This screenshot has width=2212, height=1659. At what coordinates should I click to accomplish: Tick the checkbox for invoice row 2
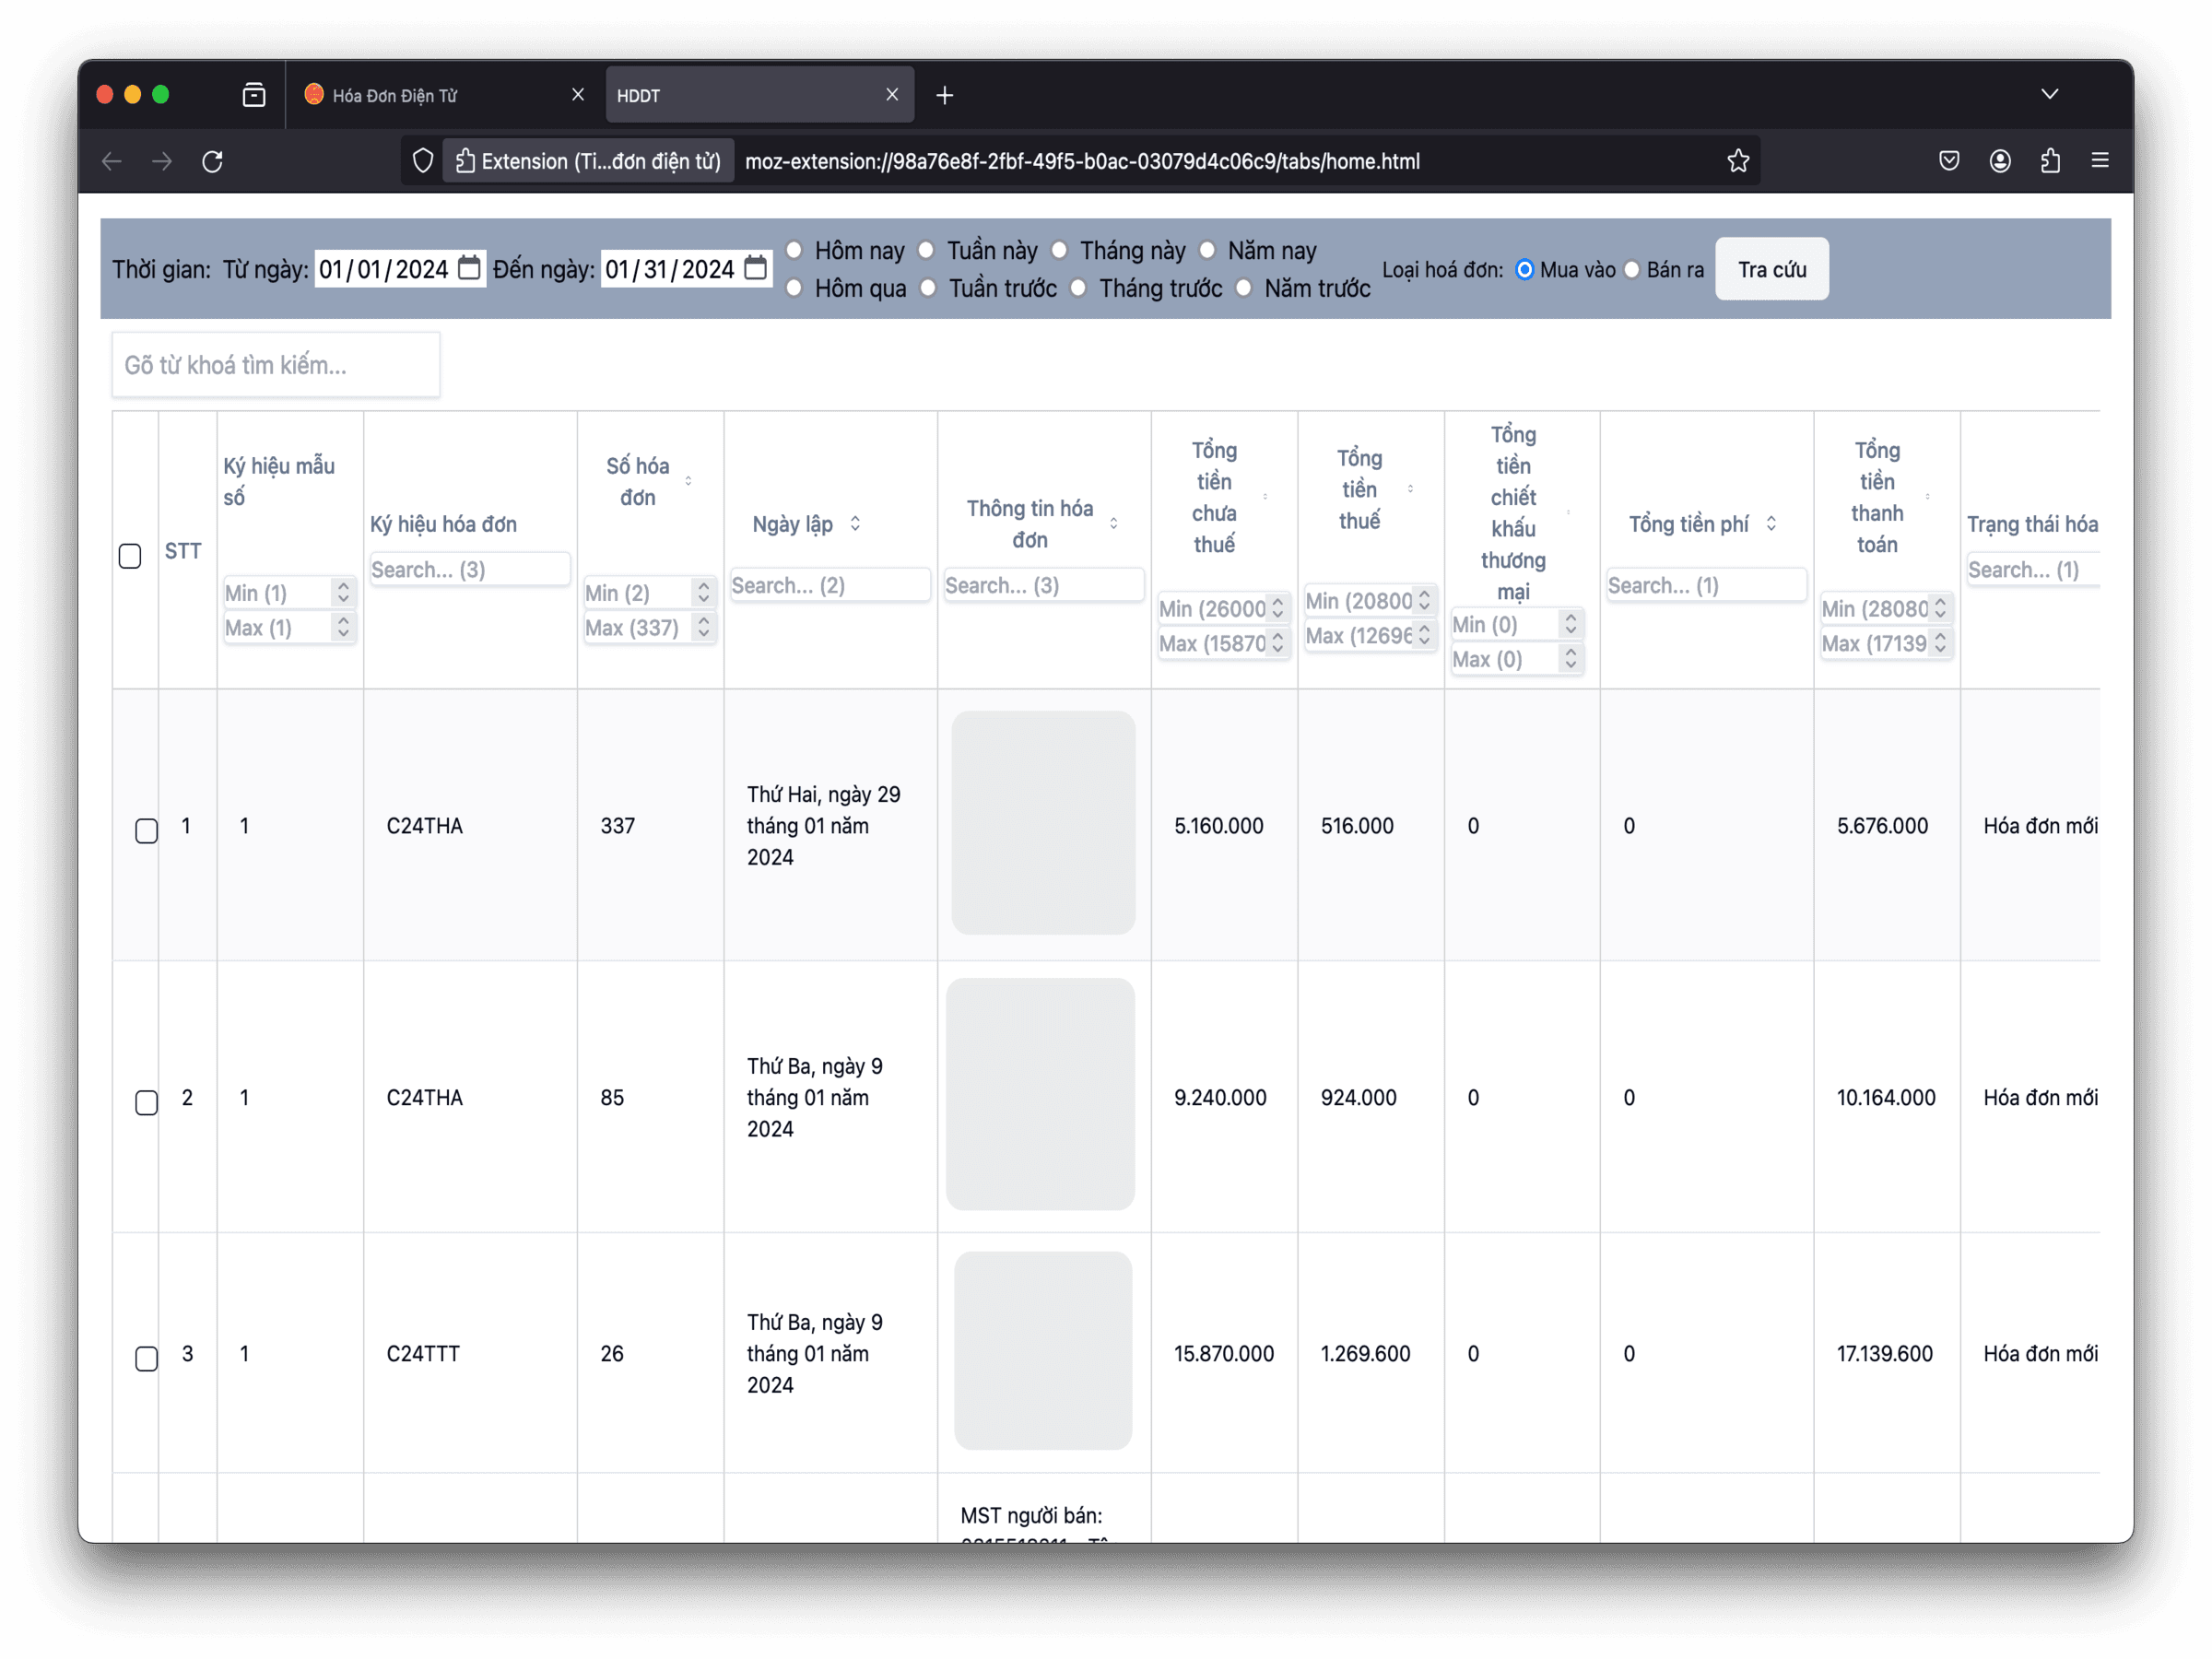[x=147, y=1102]
